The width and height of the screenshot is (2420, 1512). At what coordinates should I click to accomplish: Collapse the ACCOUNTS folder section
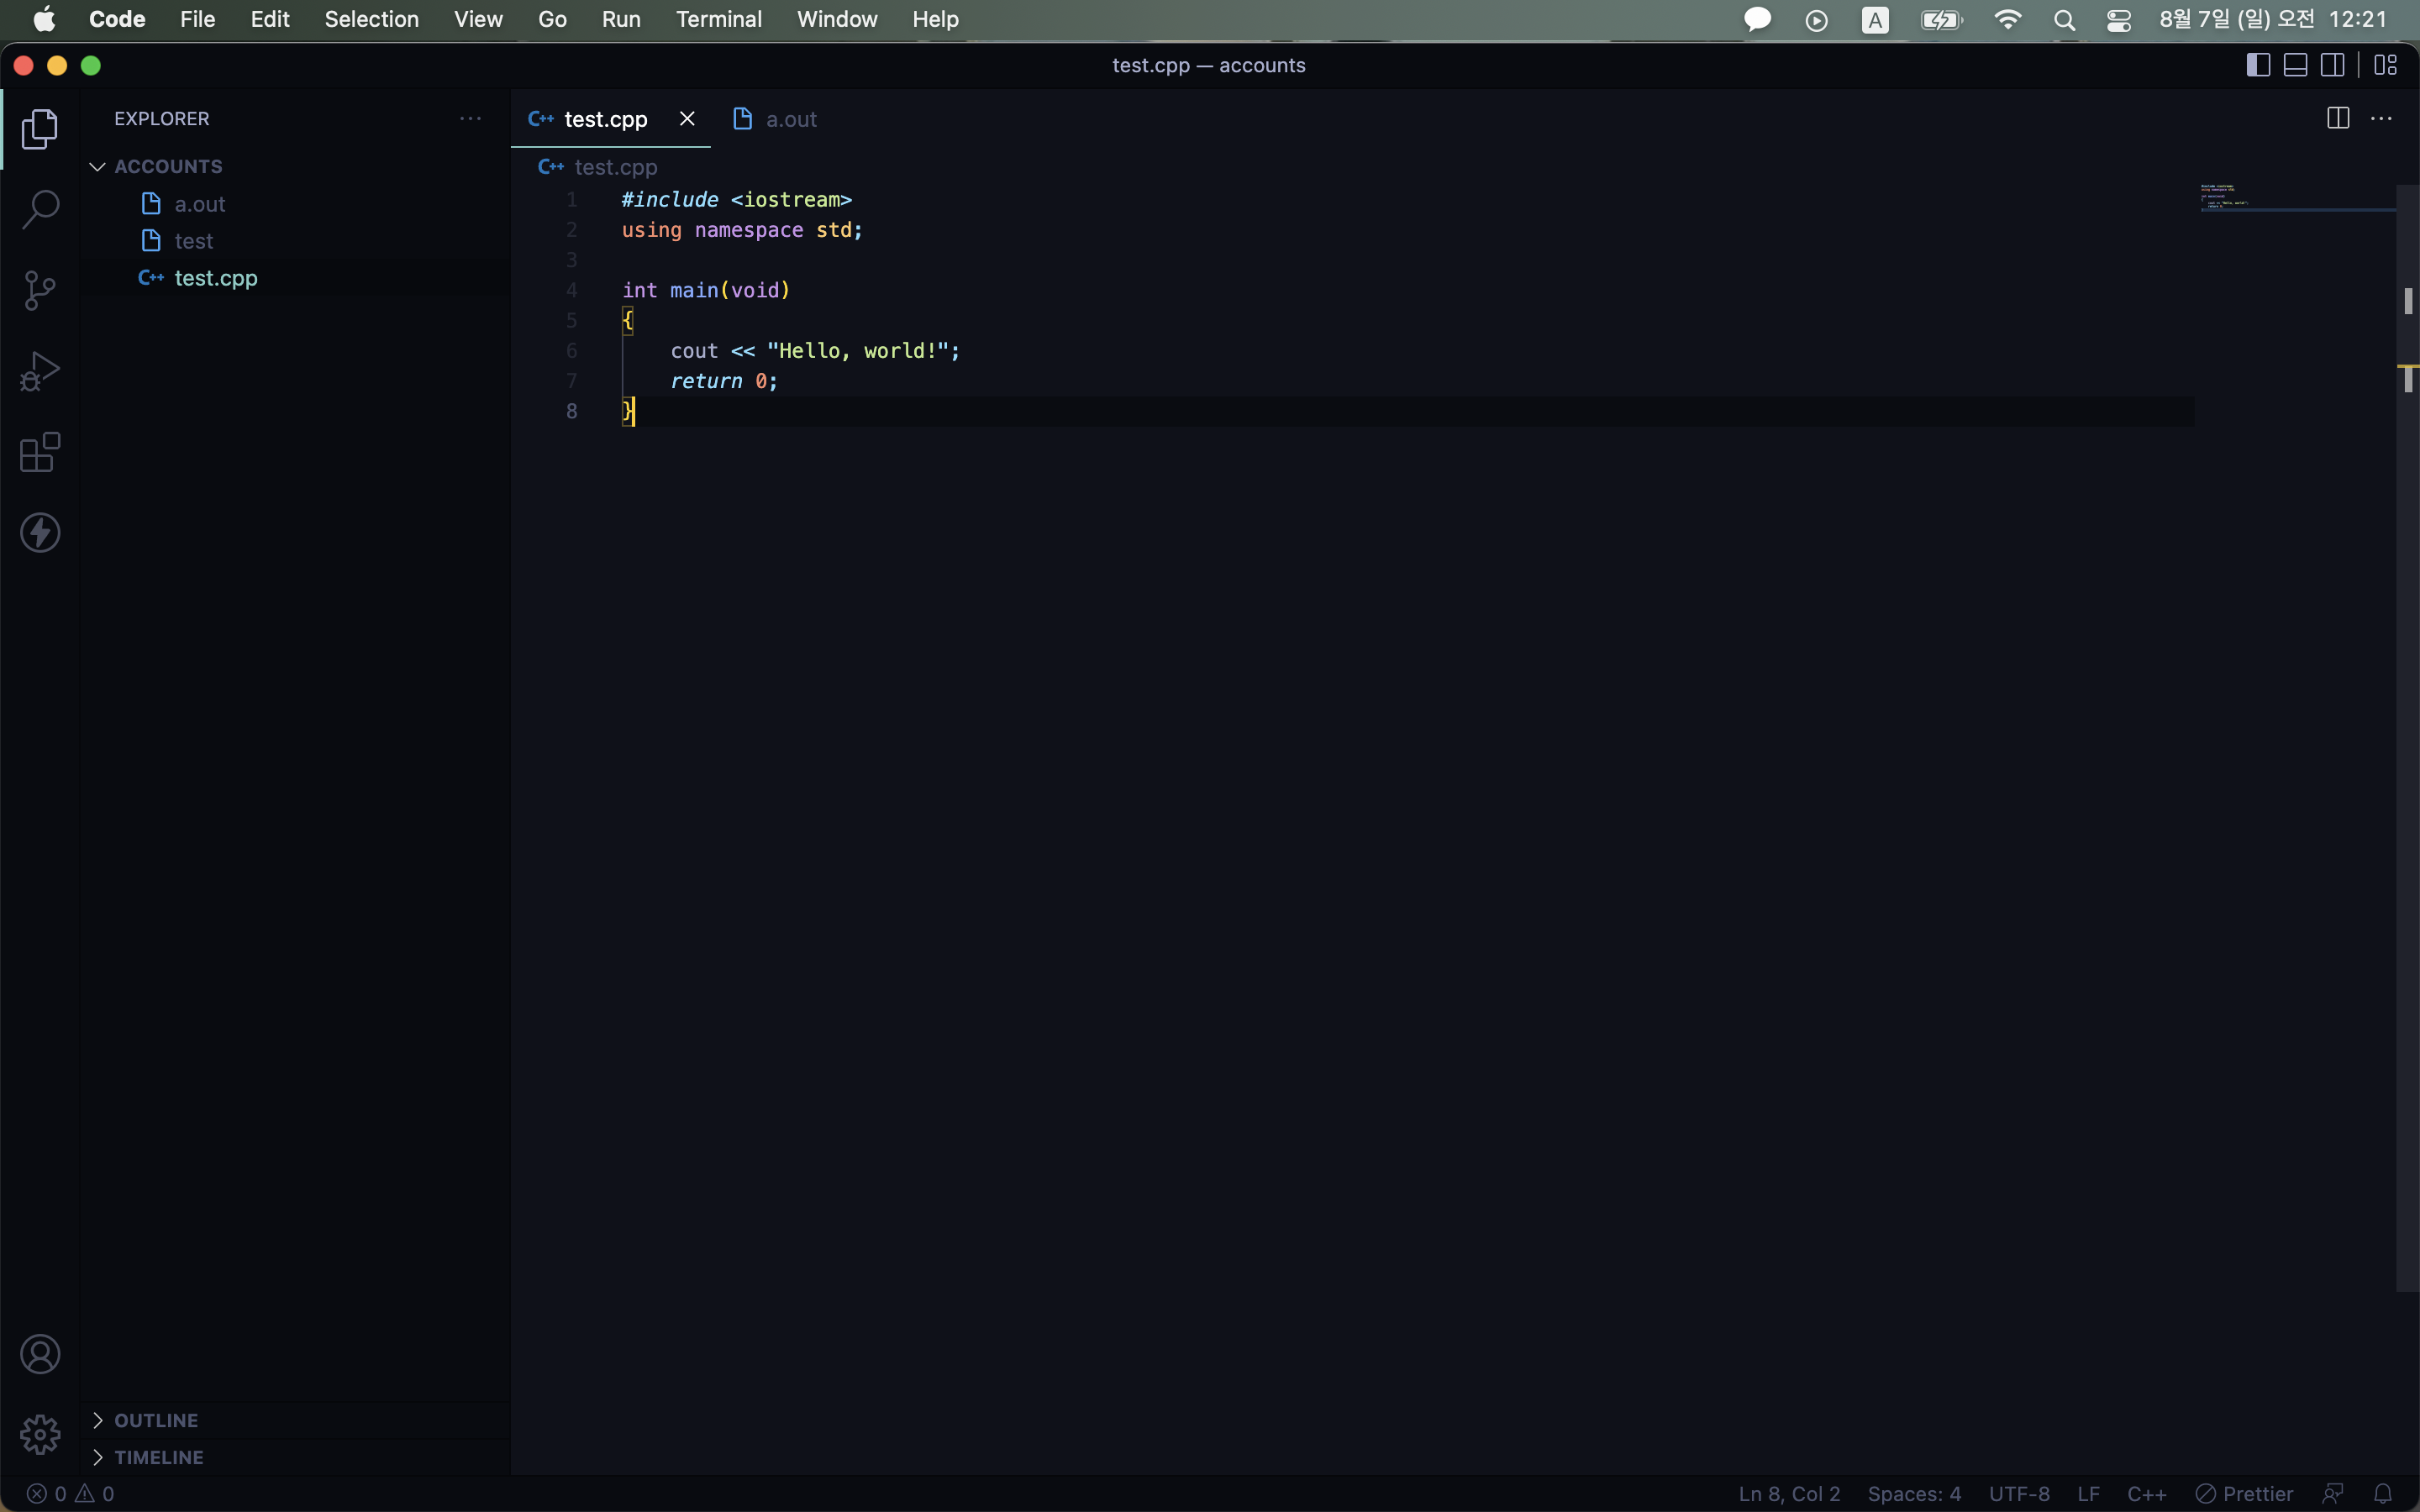(x=168, y=166)
